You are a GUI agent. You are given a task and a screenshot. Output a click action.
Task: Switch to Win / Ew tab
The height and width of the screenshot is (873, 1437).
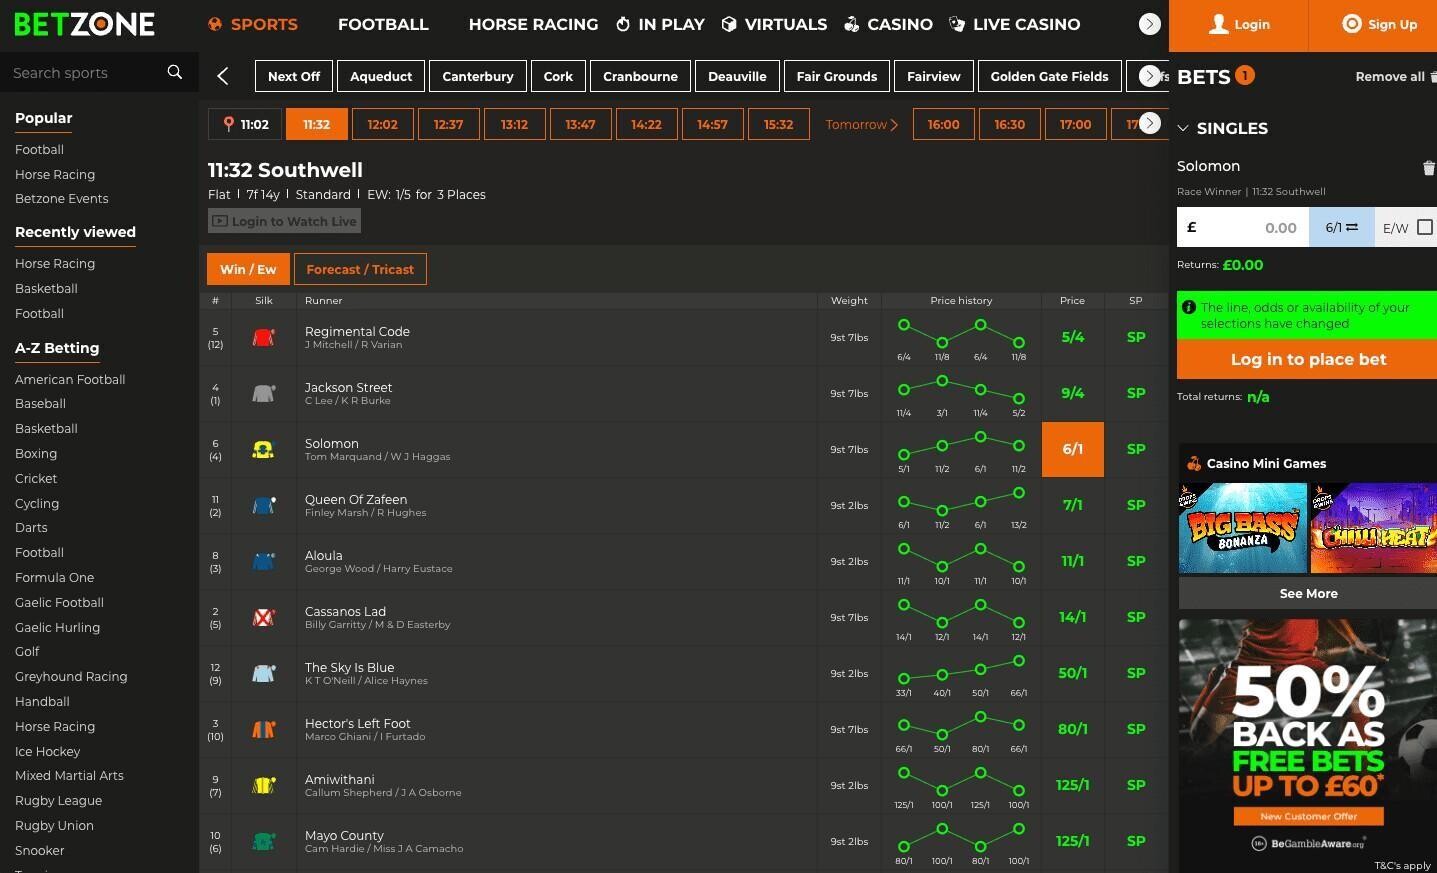pos(248,269)
